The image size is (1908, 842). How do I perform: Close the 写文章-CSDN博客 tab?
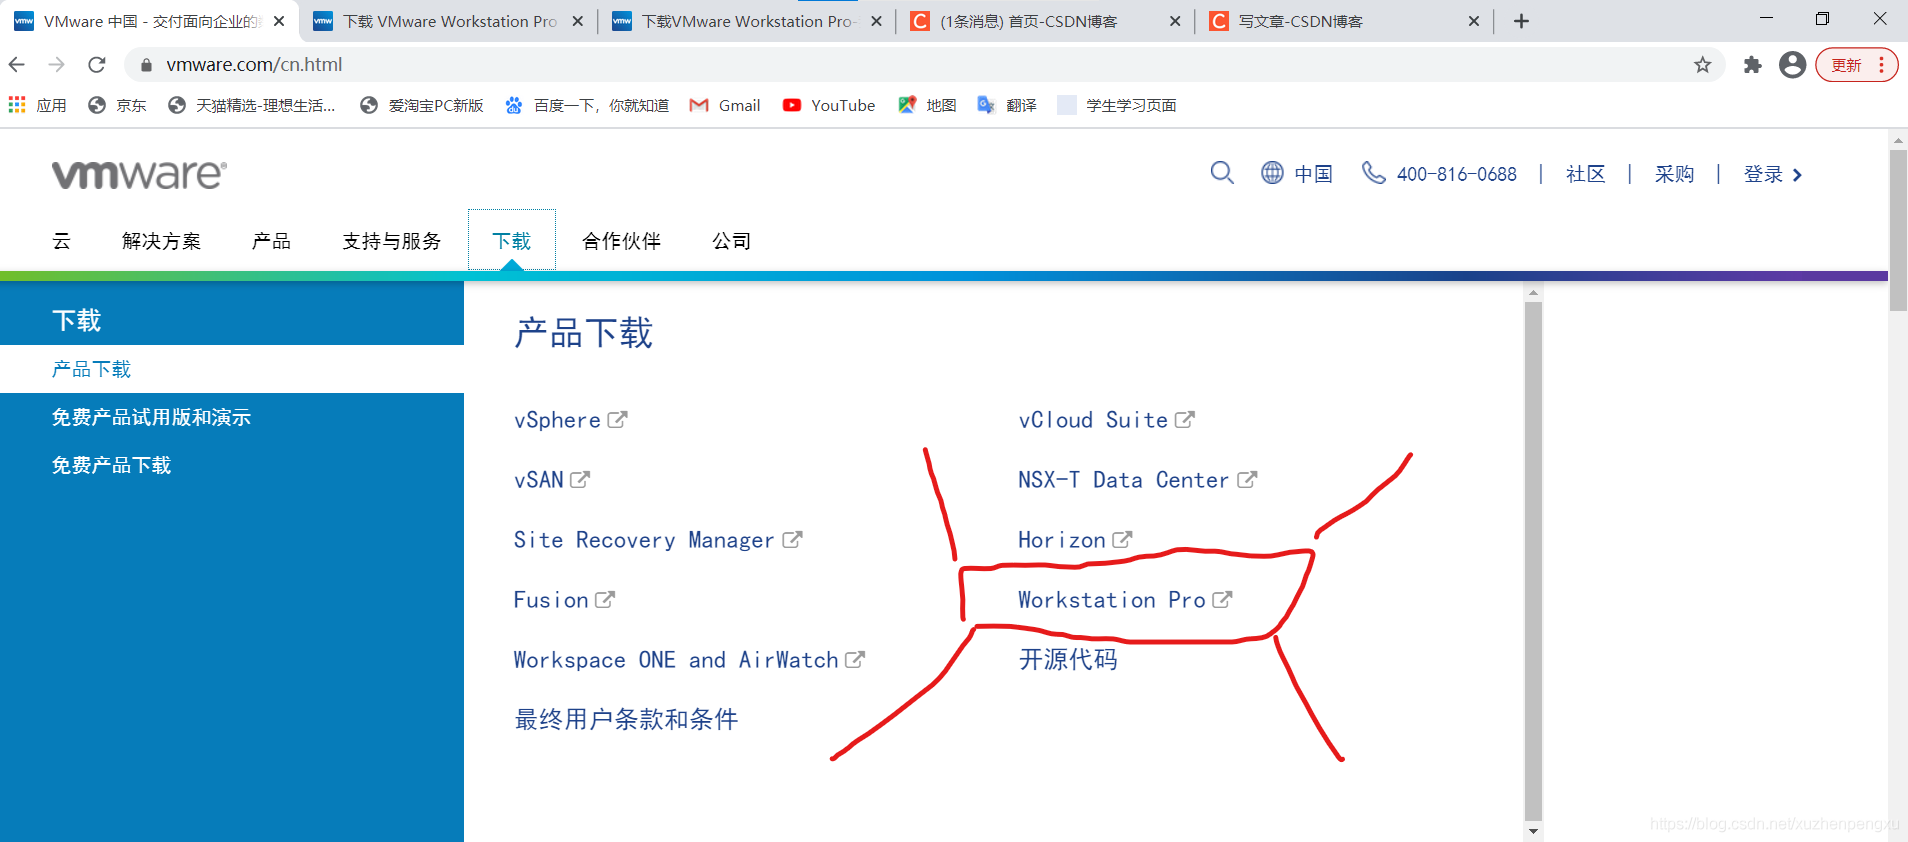pos(1473,21)
